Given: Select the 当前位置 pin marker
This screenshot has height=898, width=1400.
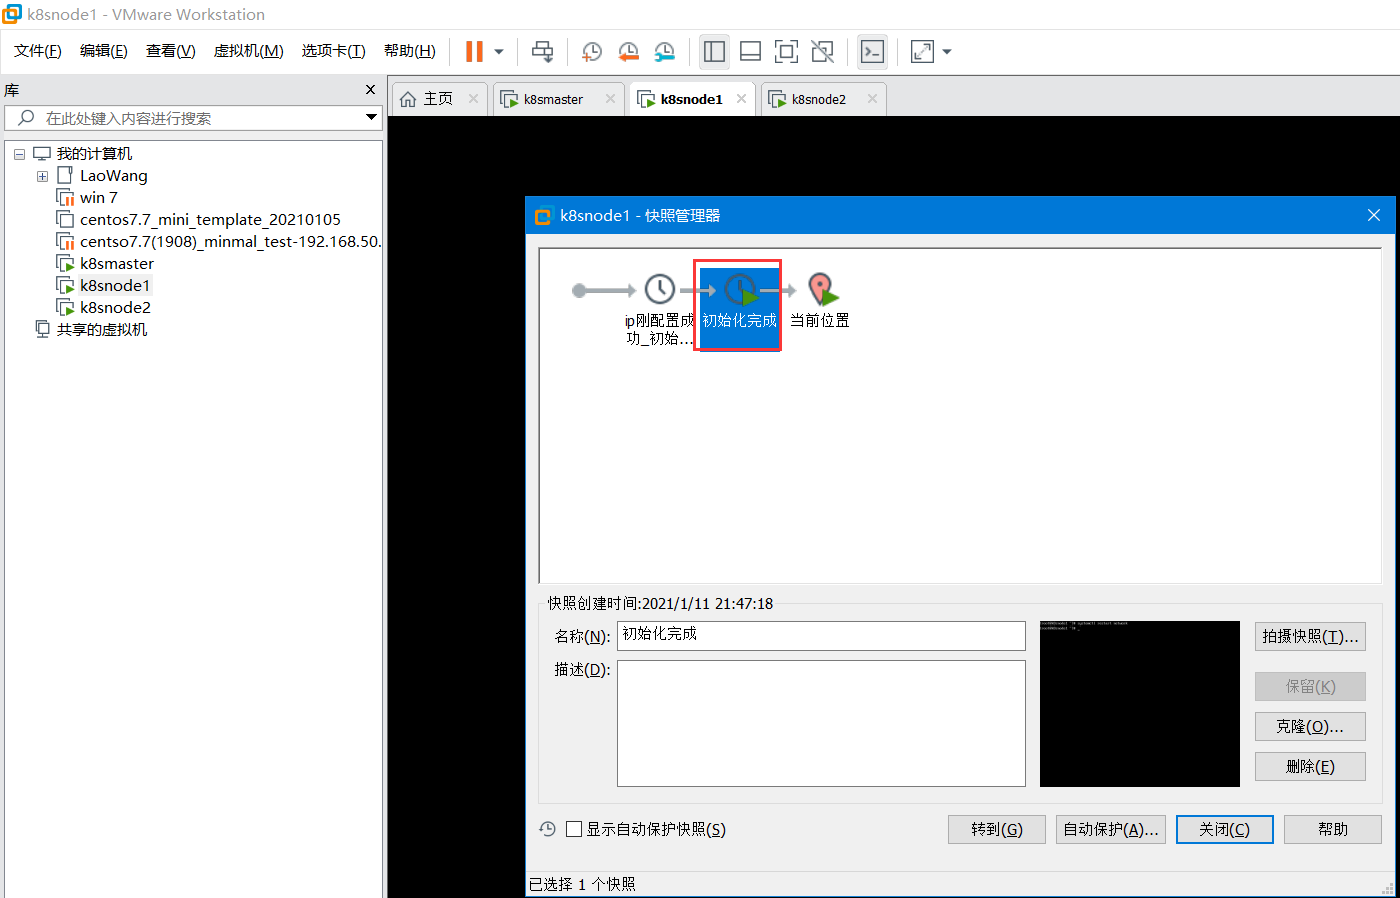Looking at the screenshot, I should (x=821, y=289).
